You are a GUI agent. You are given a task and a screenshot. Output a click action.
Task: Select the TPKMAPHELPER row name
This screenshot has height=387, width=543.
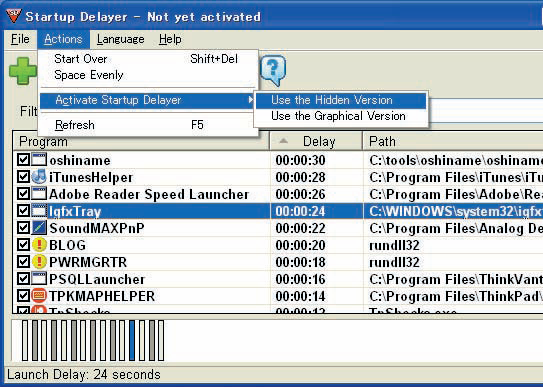tap(102, 296)
